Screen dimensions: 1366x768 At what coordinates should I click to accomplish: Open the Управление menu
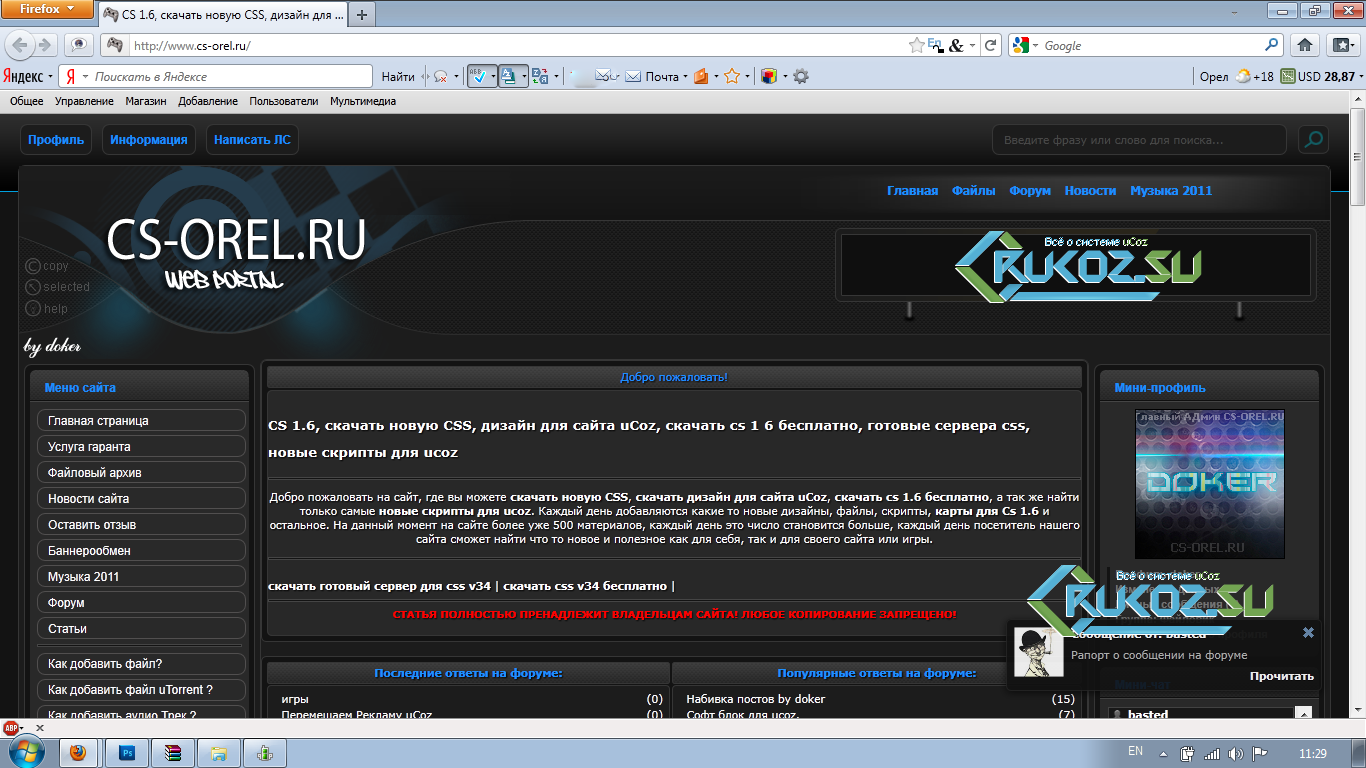point(84,101)
